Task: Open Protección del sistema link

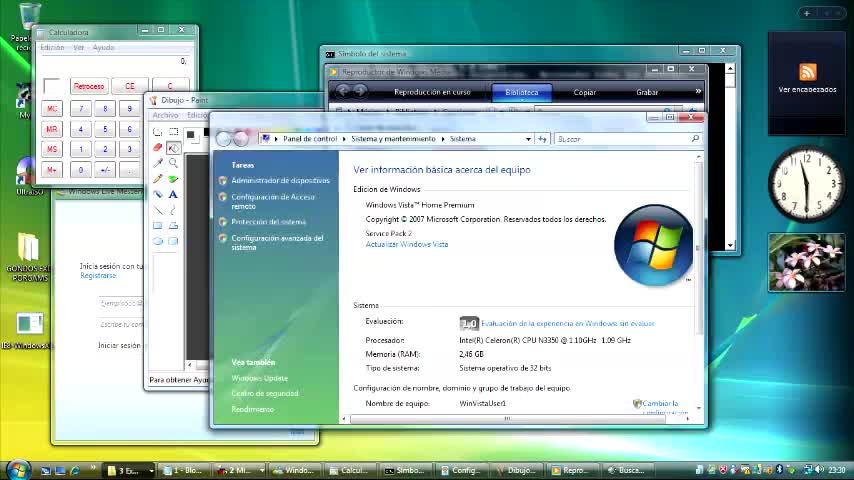Action: (269, 222)
